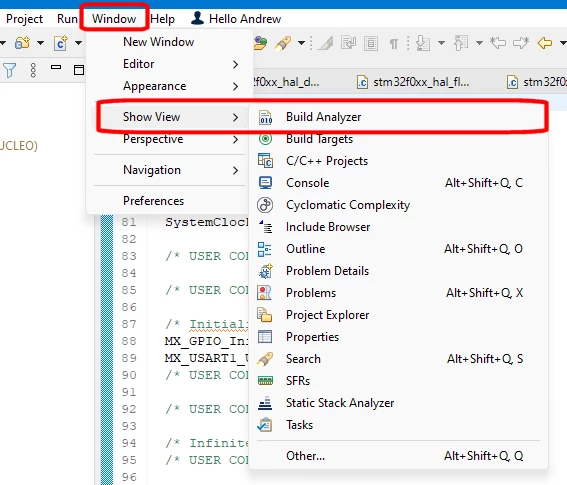Select Problems from Show View list
567x485 pixels.
[x=398, y=293]
